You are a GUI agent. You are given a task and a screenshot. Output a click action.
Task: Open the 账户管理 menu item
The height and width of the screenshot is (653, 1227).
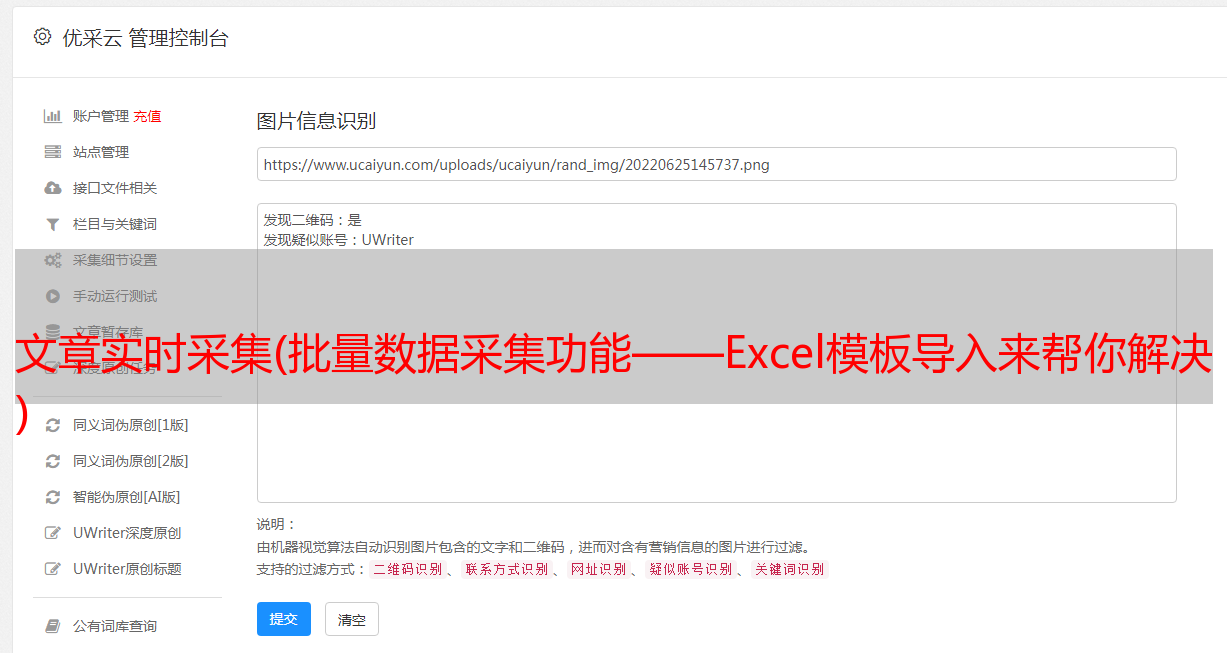(101, 116)
